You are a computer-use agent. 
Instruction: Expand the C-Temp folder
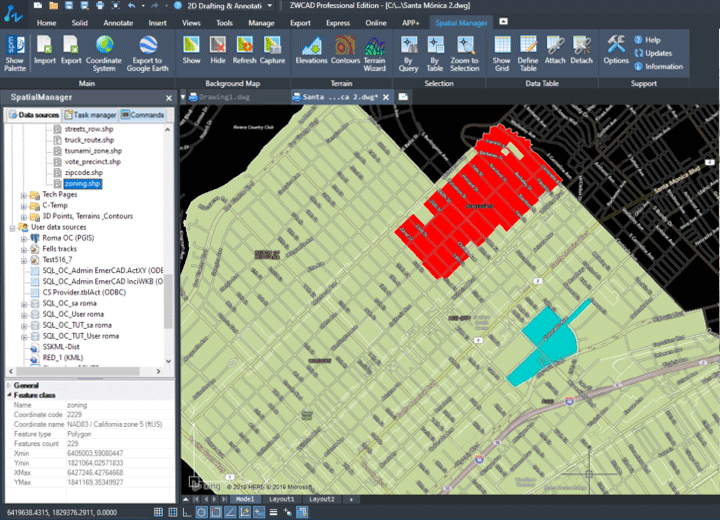point(24,206)
